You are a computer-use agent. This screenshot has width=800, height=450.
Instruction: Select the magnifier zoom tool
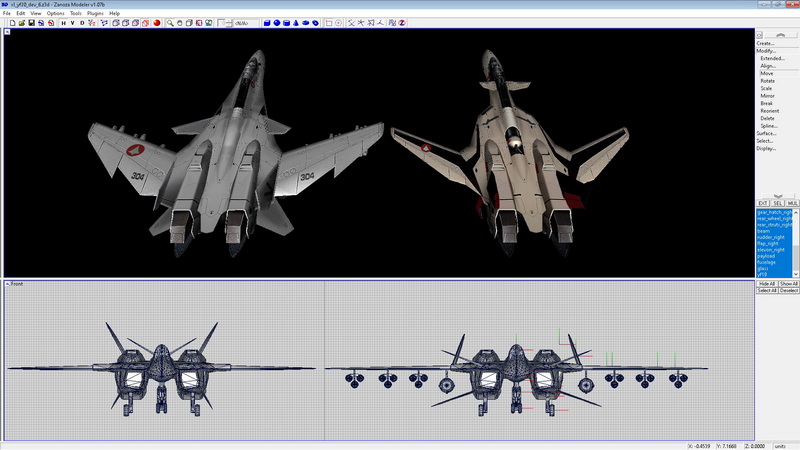(171, 22)
